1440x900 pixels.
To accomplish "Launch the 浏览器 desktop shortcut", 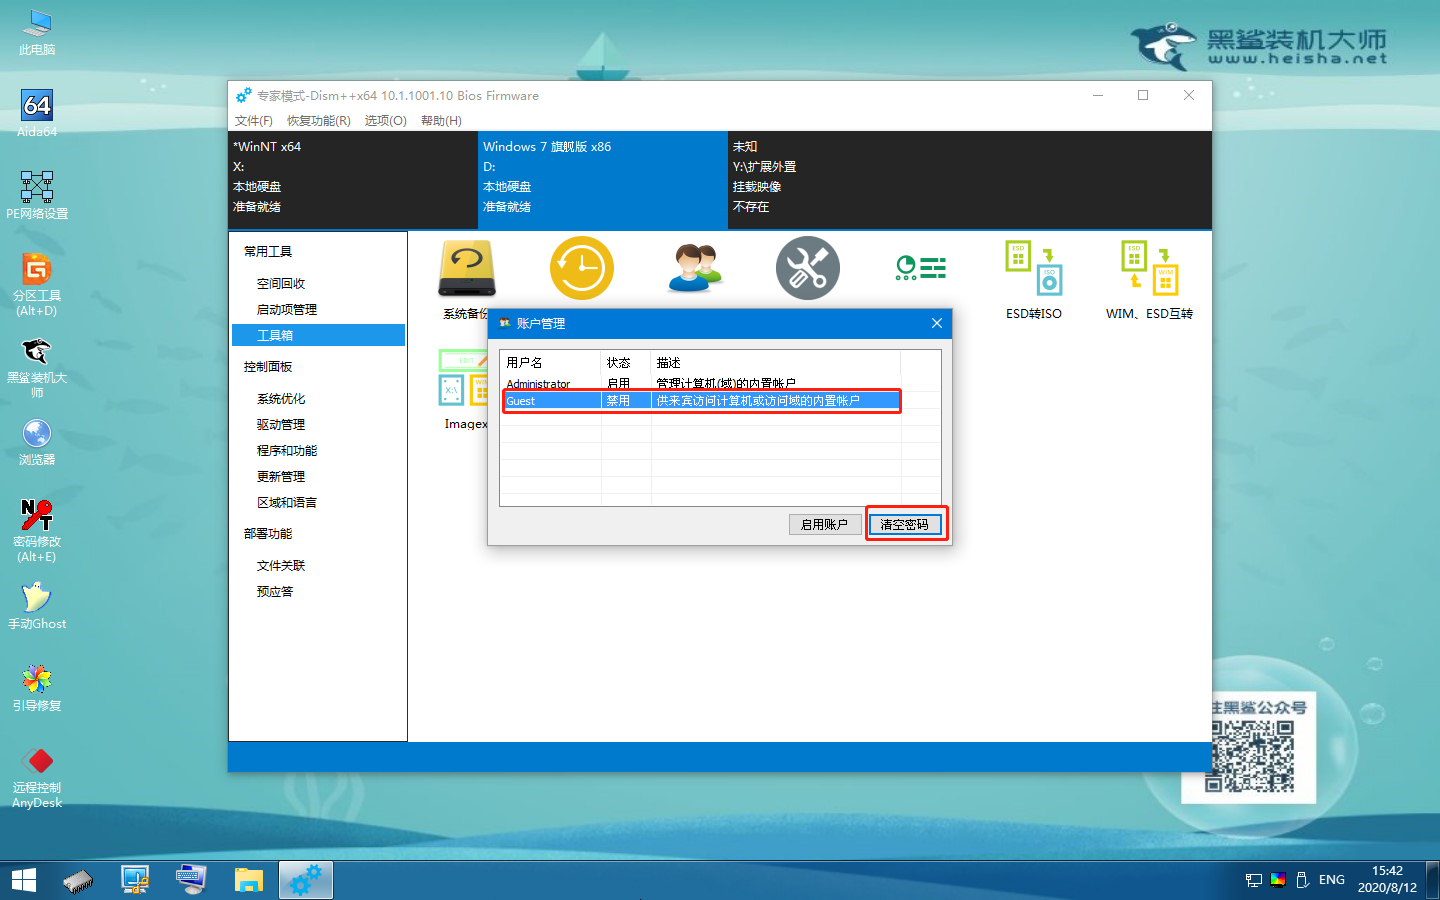I will point(37,442).
